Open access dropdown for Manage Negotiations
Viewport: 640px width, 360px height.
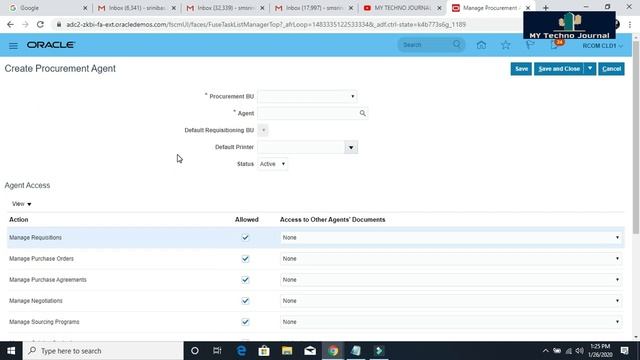click(451, 301)
